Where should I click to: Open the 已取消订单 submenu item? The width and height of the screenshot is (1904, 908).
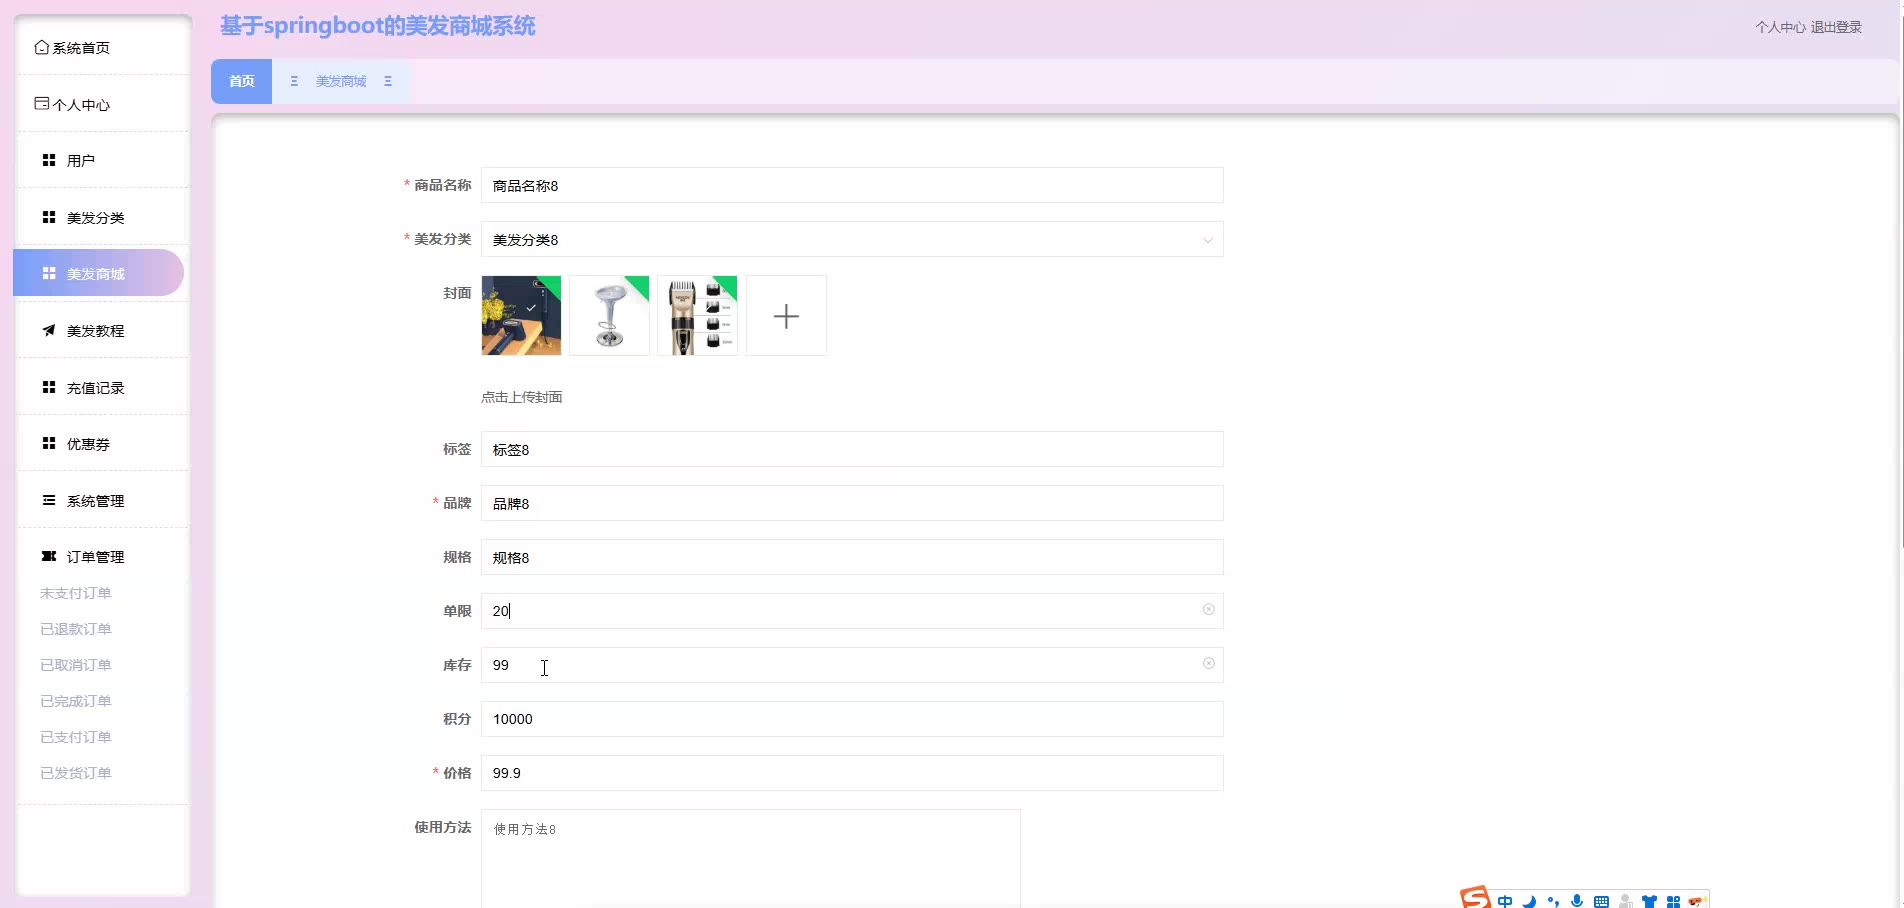click(x=76, y=665)
